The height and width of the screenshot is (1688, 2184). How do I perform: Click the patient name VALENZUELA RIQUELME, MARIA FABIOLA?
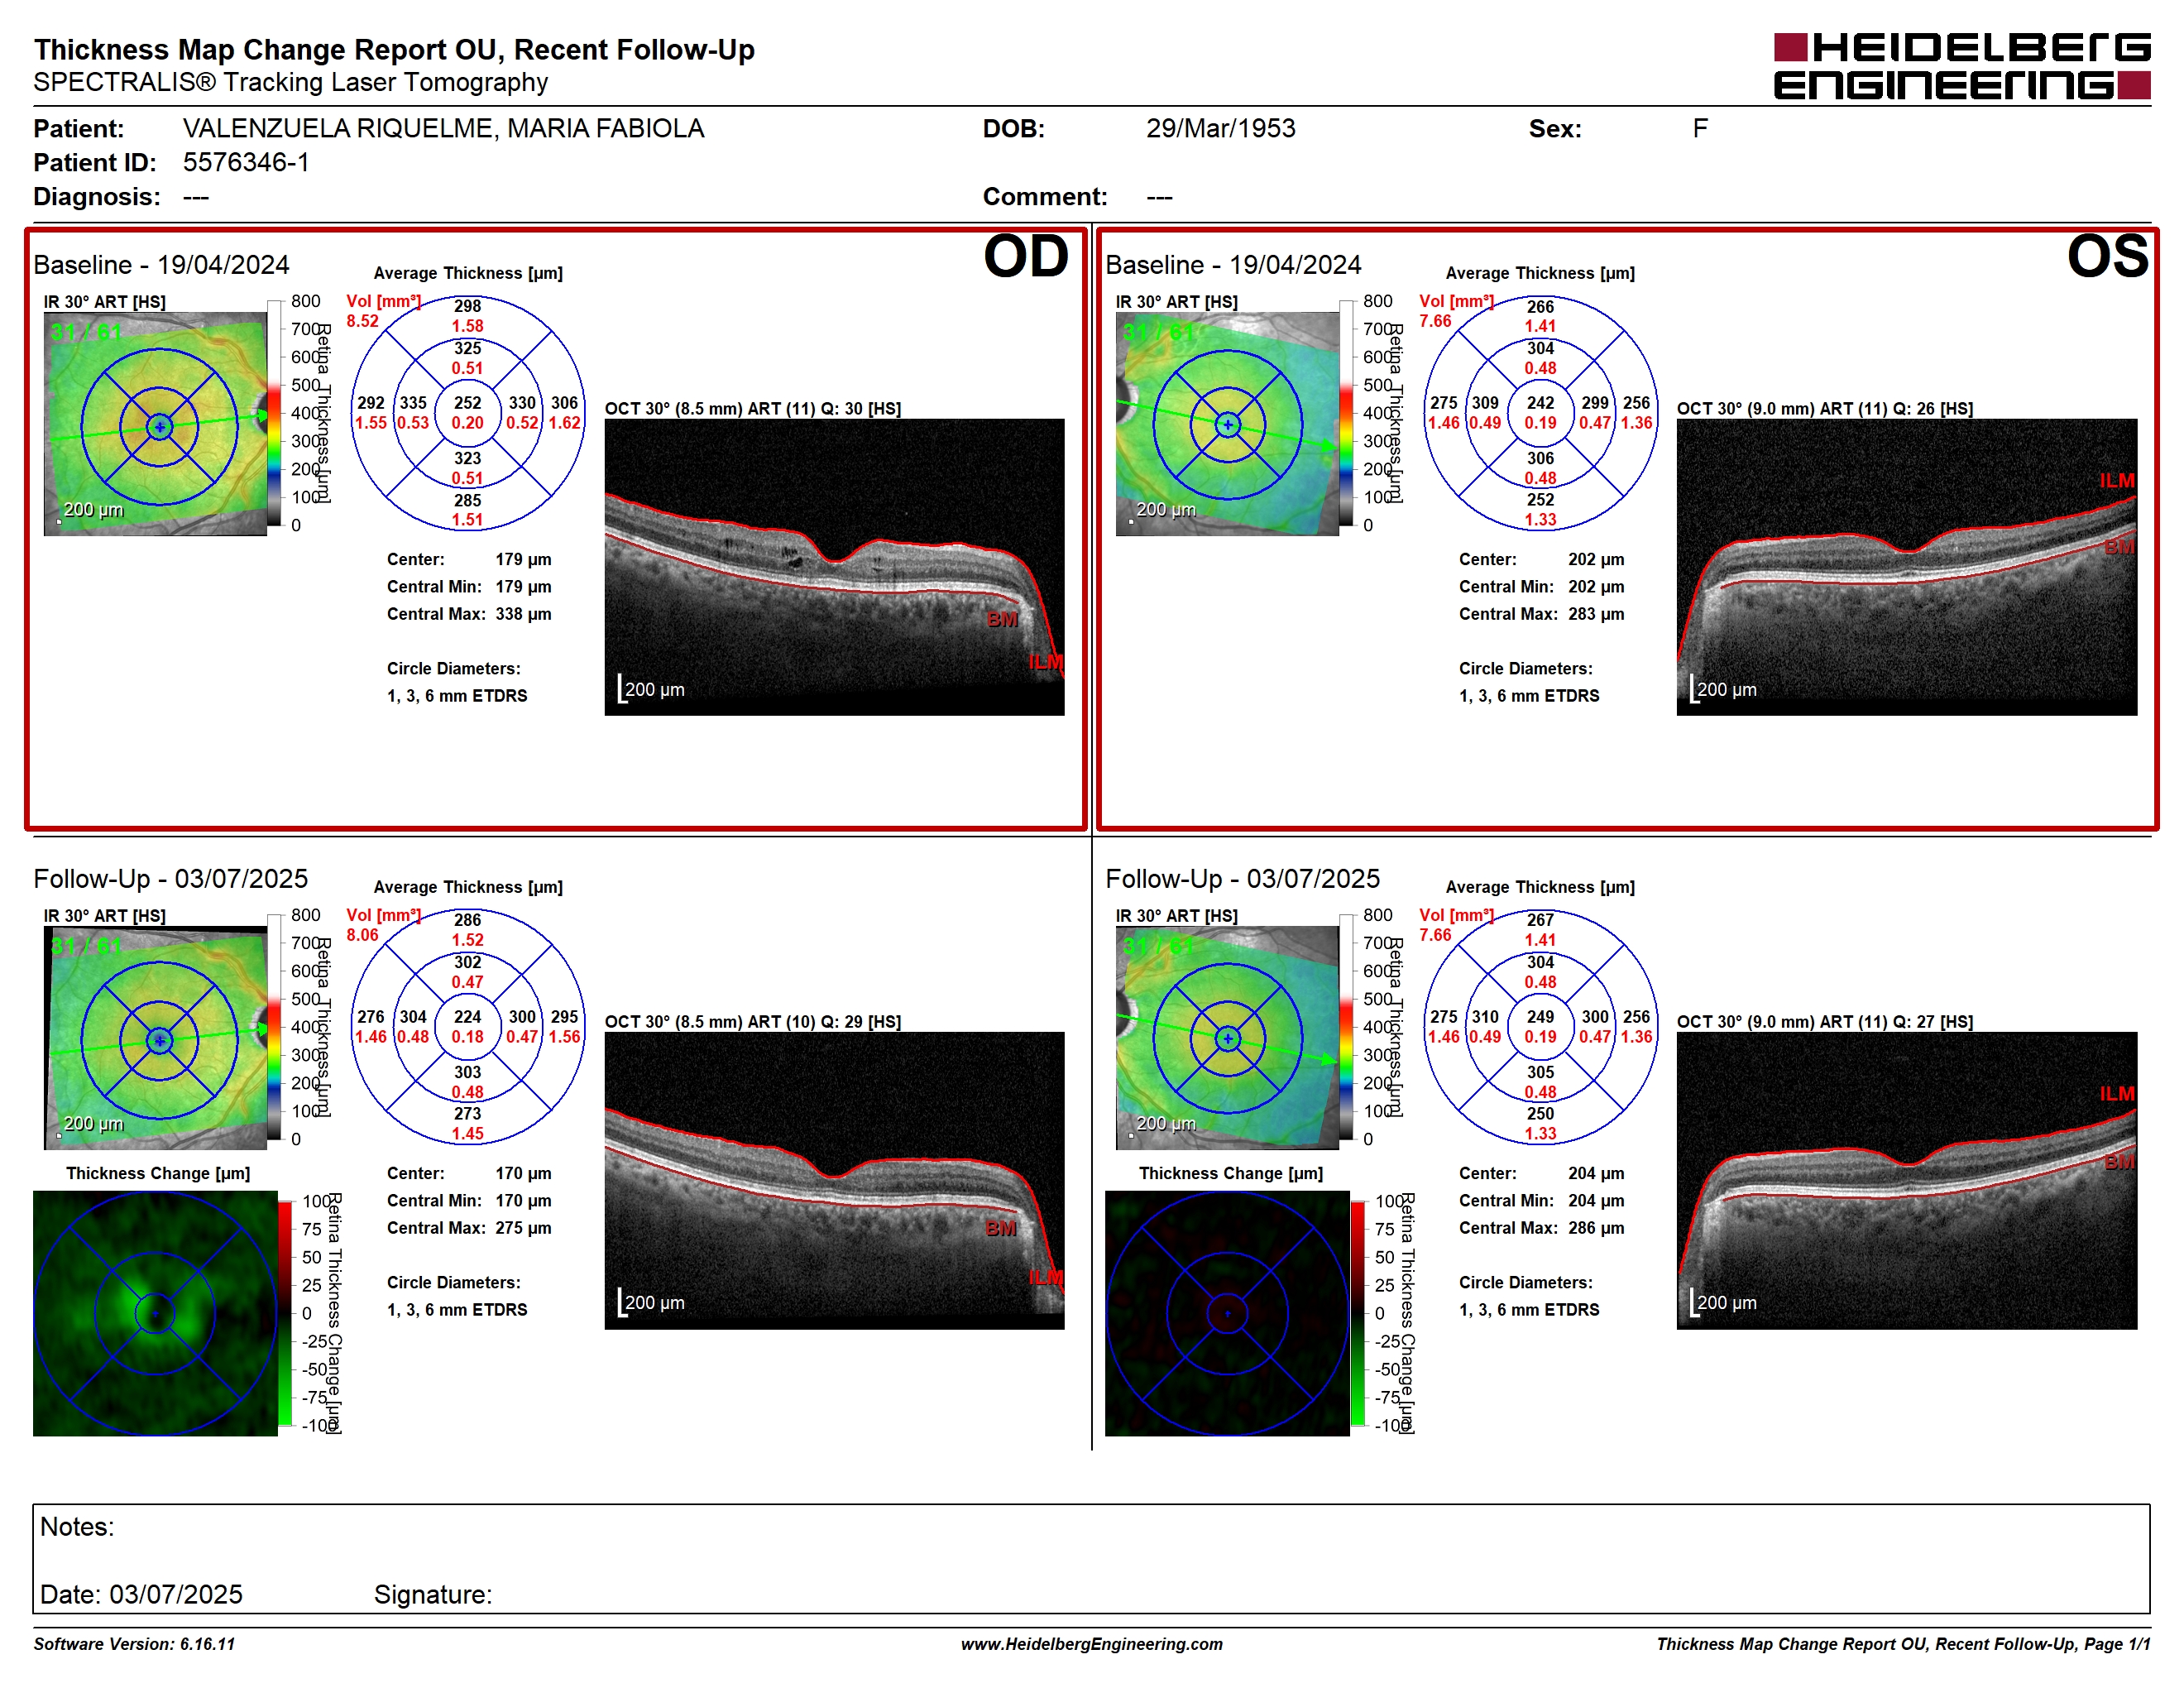point(443,128)
